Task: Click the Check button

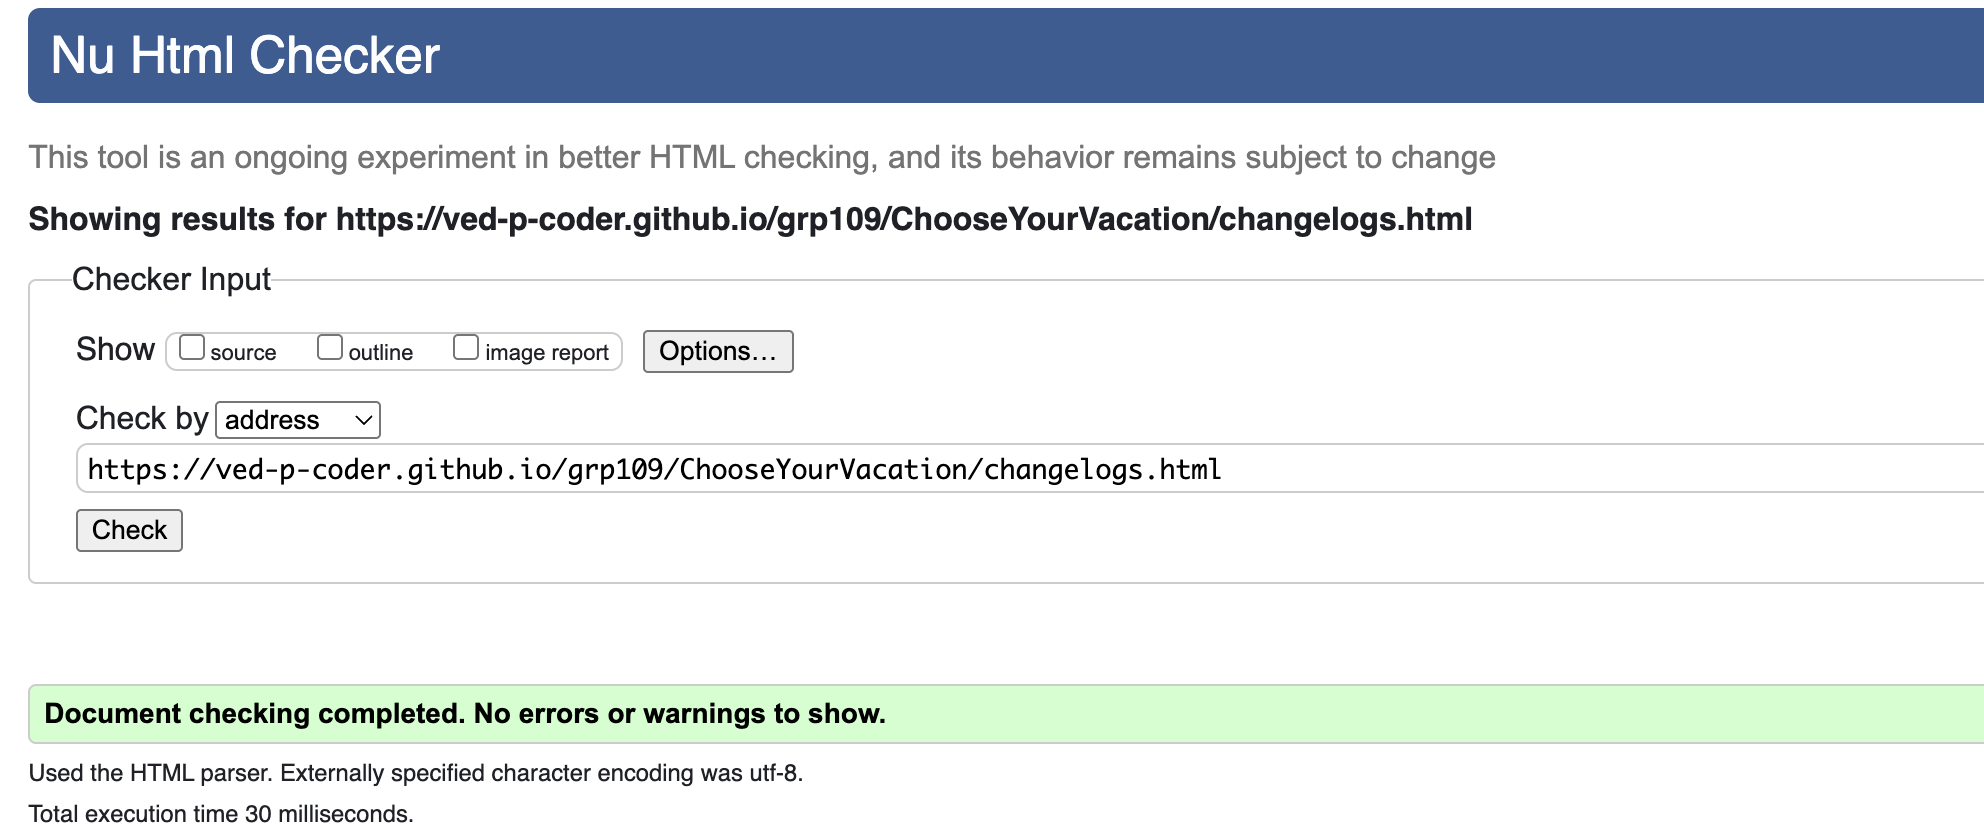Action: pyautogui.click(x=129, y=530)
